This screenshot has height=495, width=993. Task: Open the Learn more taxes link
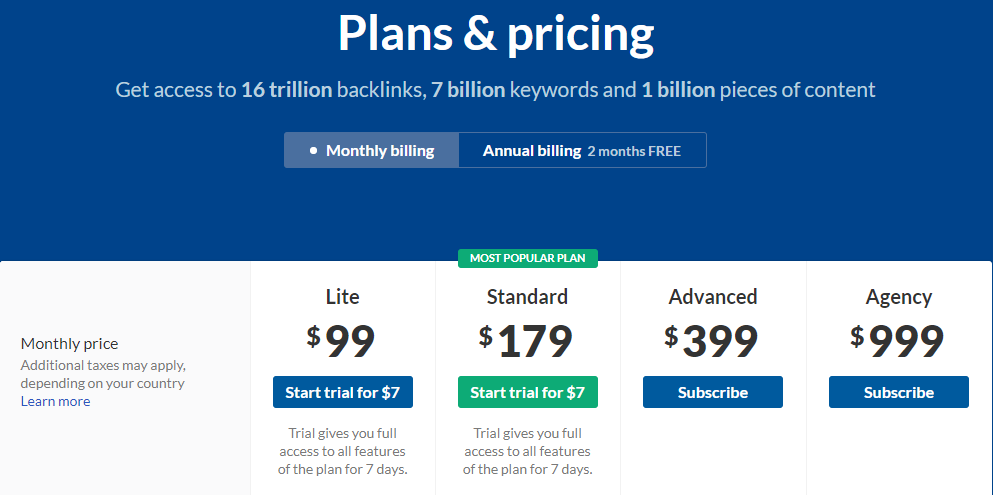[56, 401]
